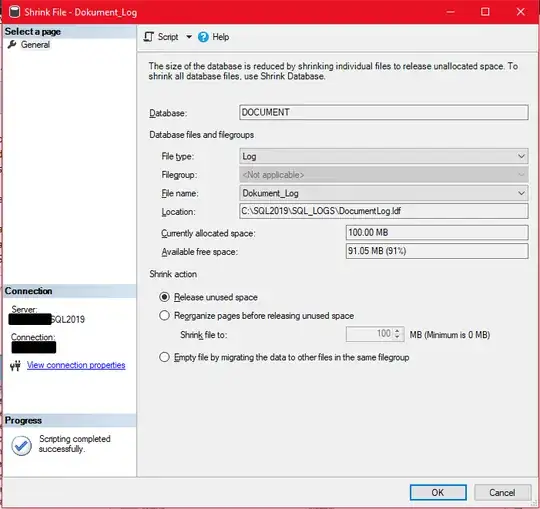Close the Shrink File dialog

tap(521, 12)
